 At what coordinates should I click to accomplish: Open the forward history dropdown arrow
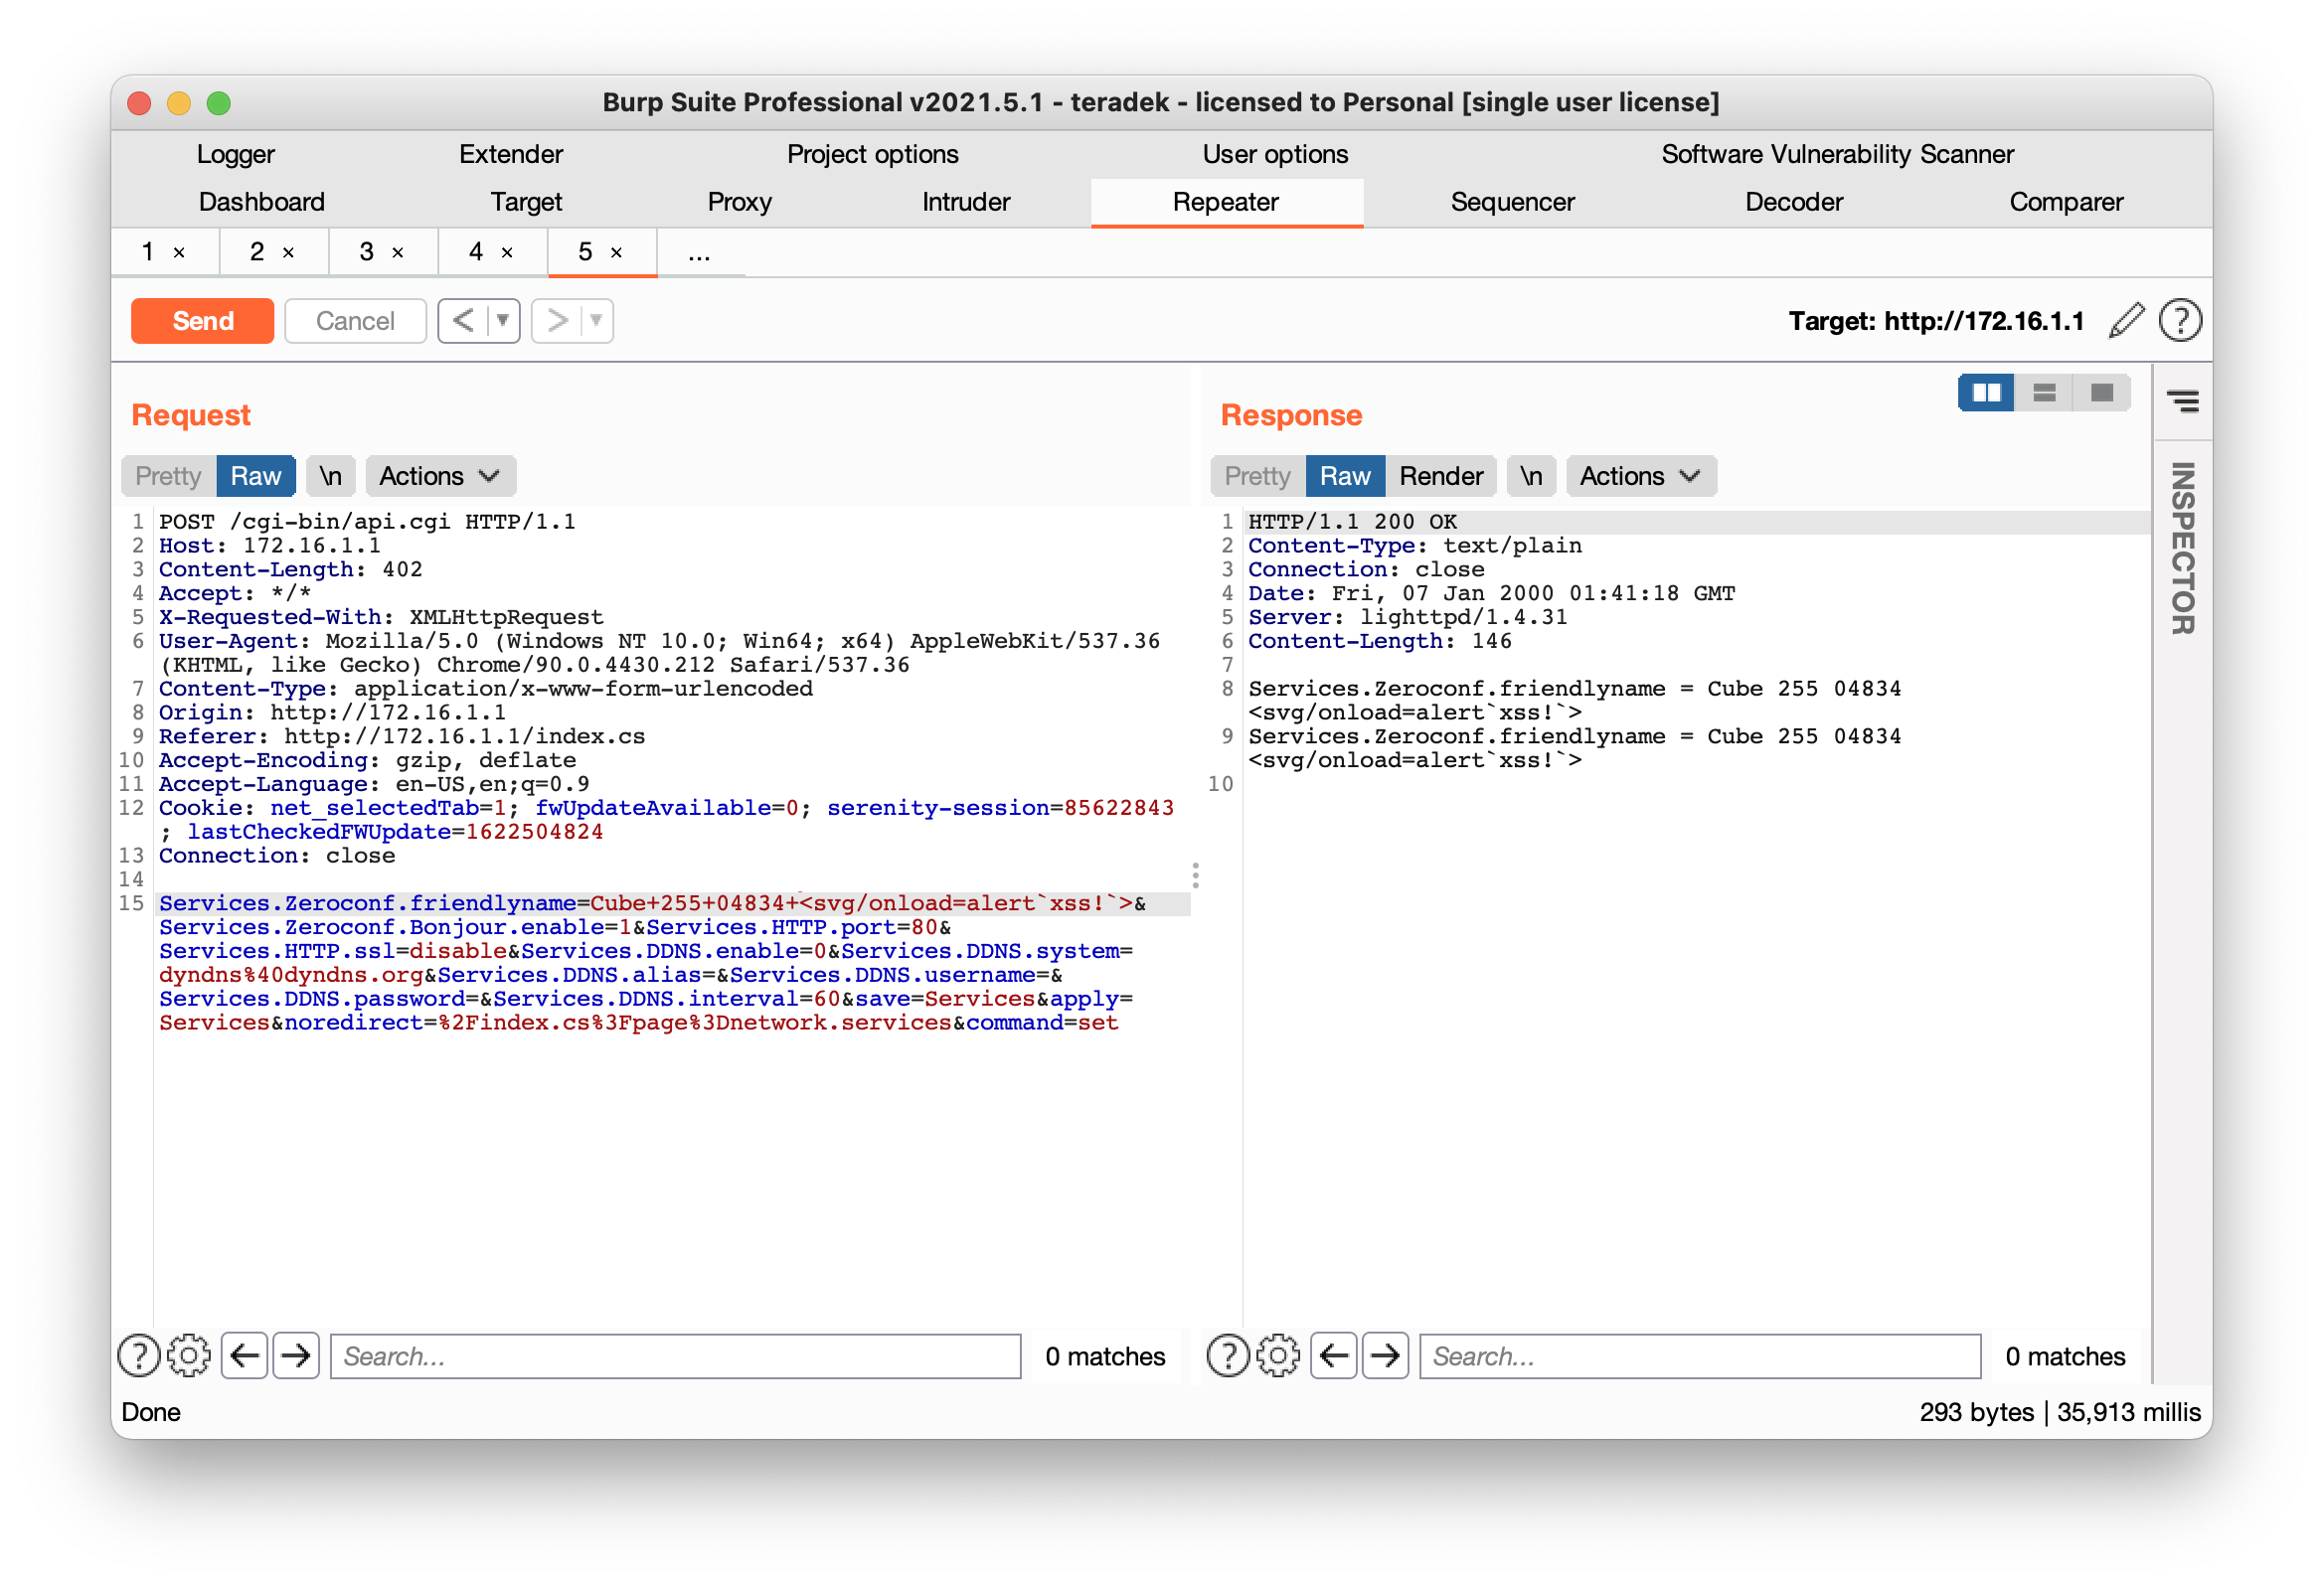[597, 321]
